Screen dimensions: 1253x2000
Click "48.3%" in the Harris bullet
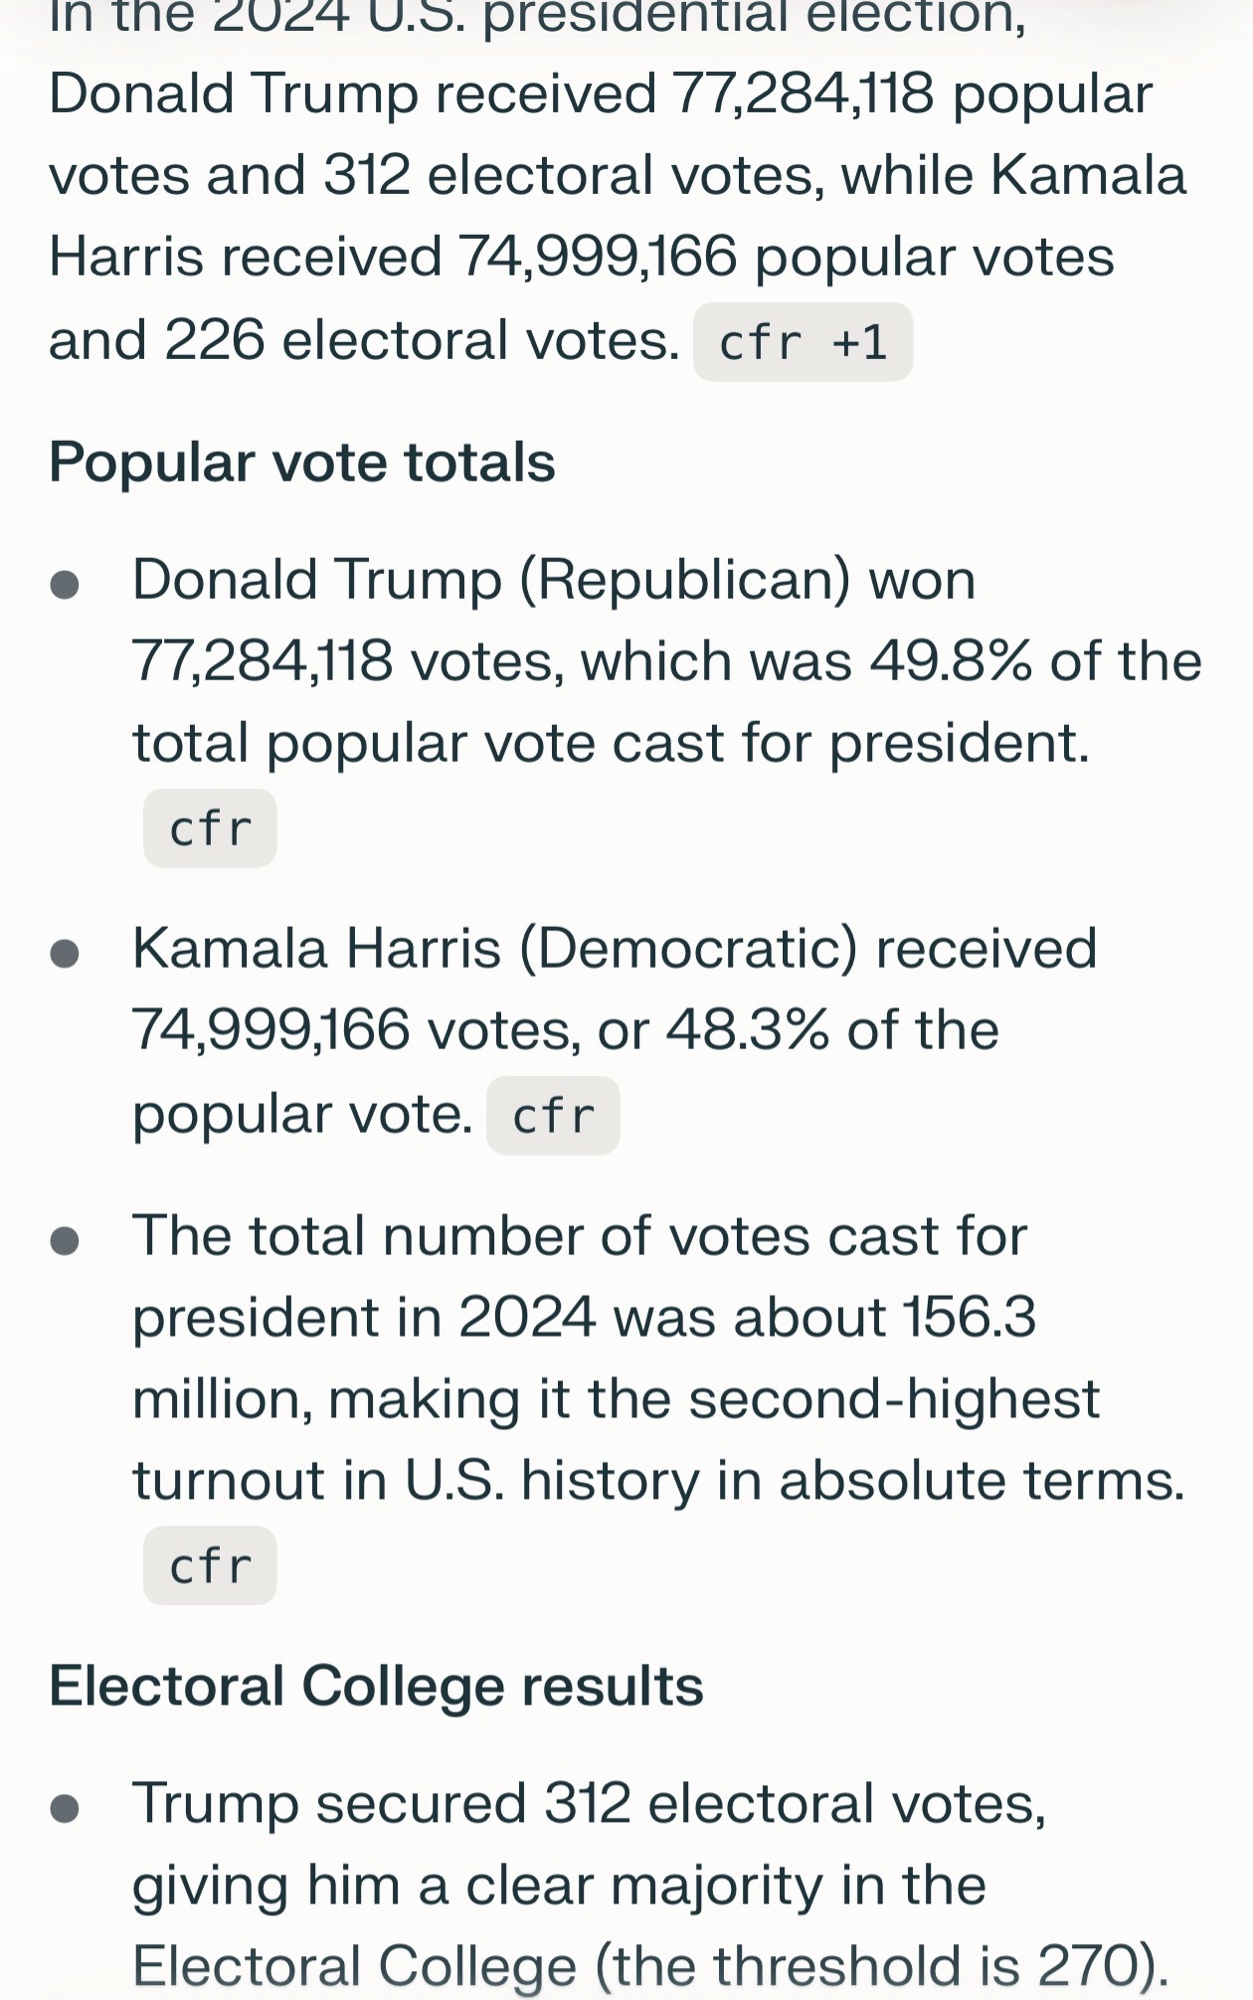747,1030
